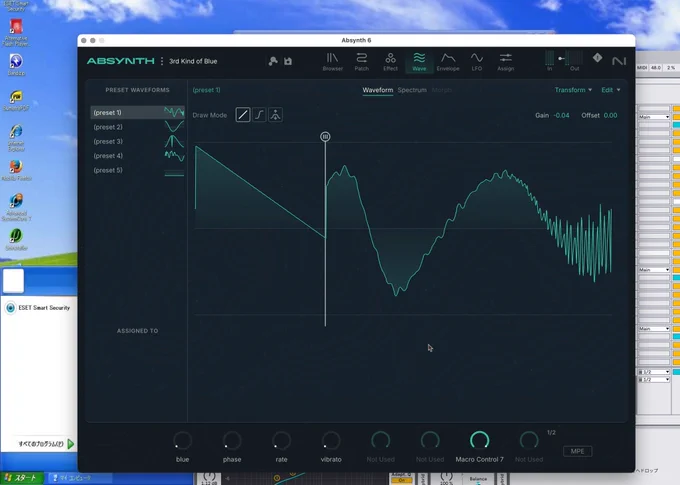Open the Effect page
680x485 pixels.
[x=390, y=62]
